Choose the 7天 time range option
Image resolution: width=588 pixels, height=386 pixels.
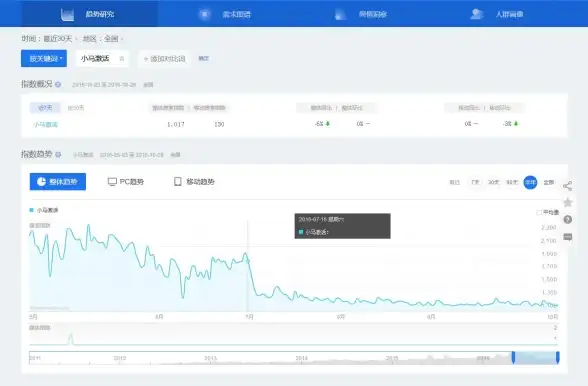point(475,182)
